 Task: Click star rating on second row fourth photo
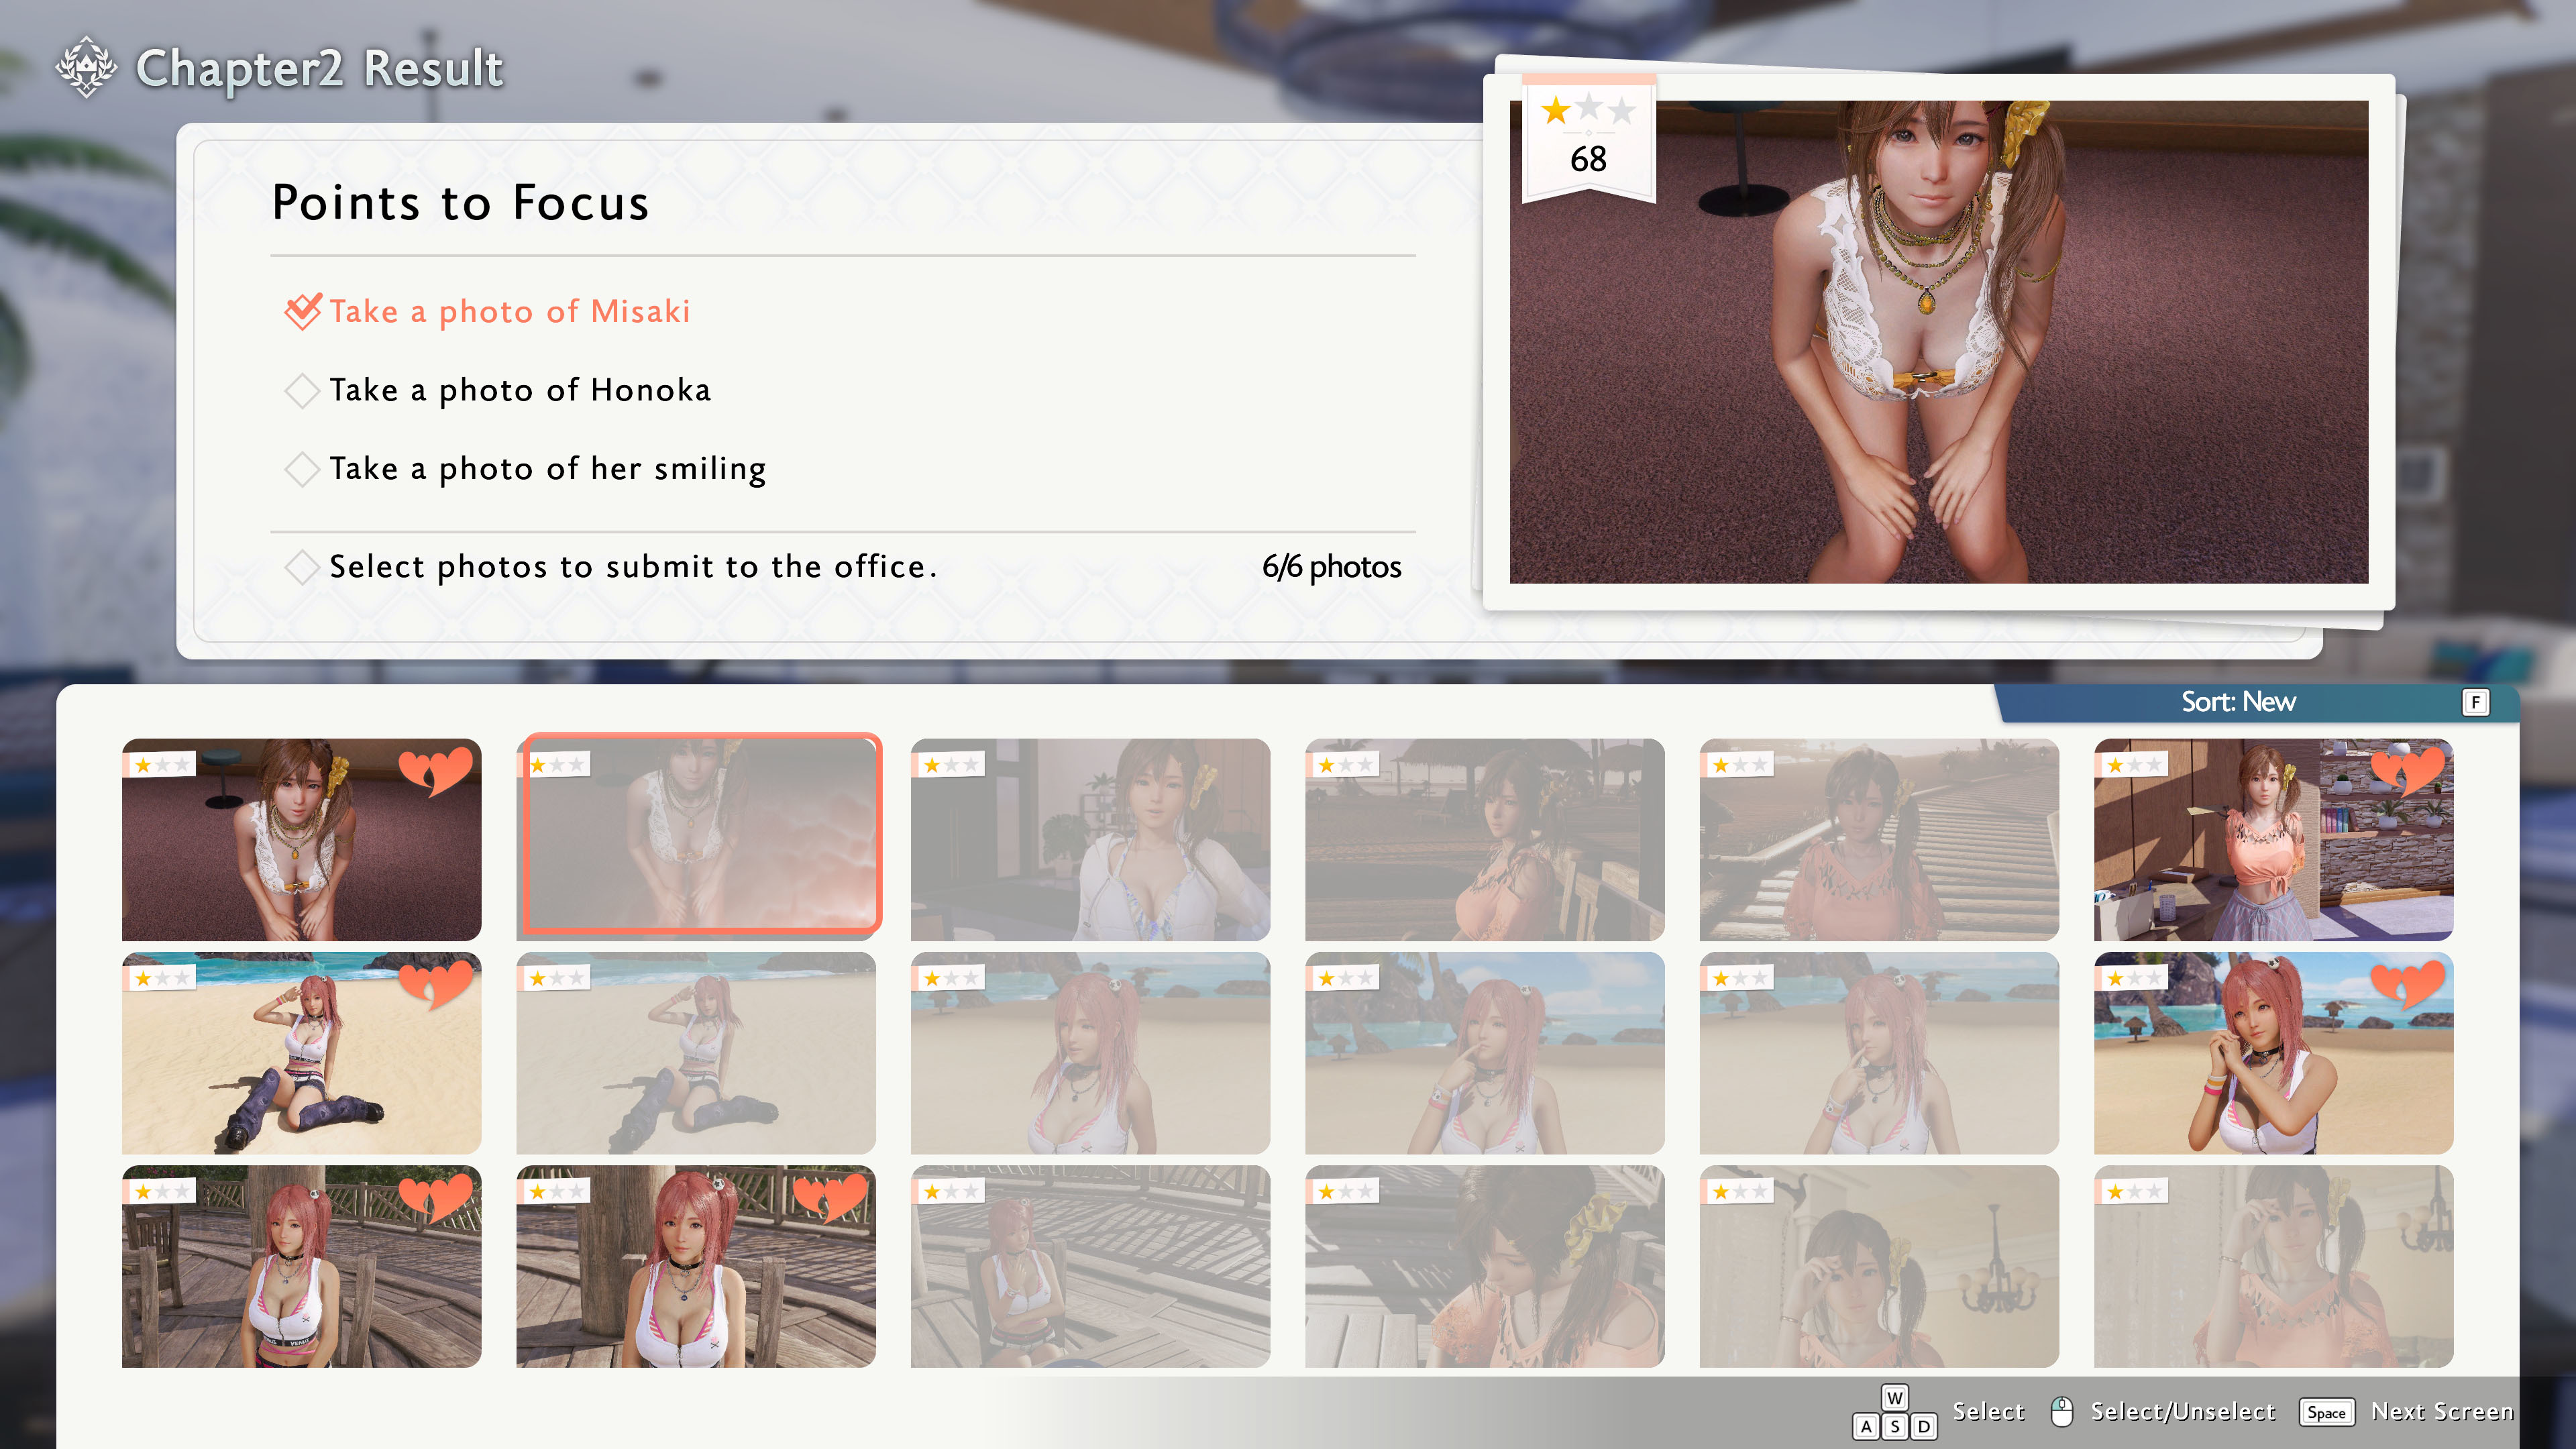pyautogui.click(x=1343, y=978)
